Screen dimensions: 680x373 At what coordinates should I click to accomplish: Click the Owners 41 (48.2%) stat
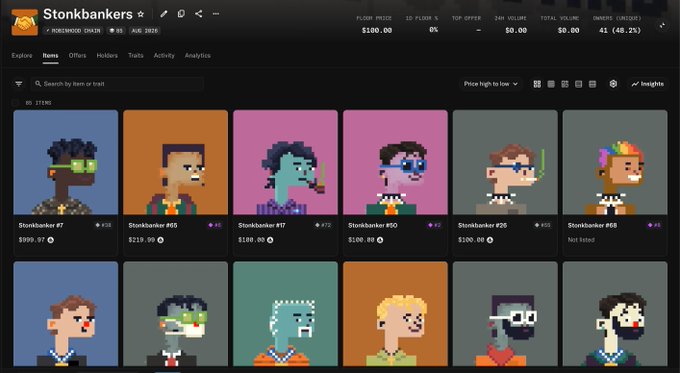[617, 25]
